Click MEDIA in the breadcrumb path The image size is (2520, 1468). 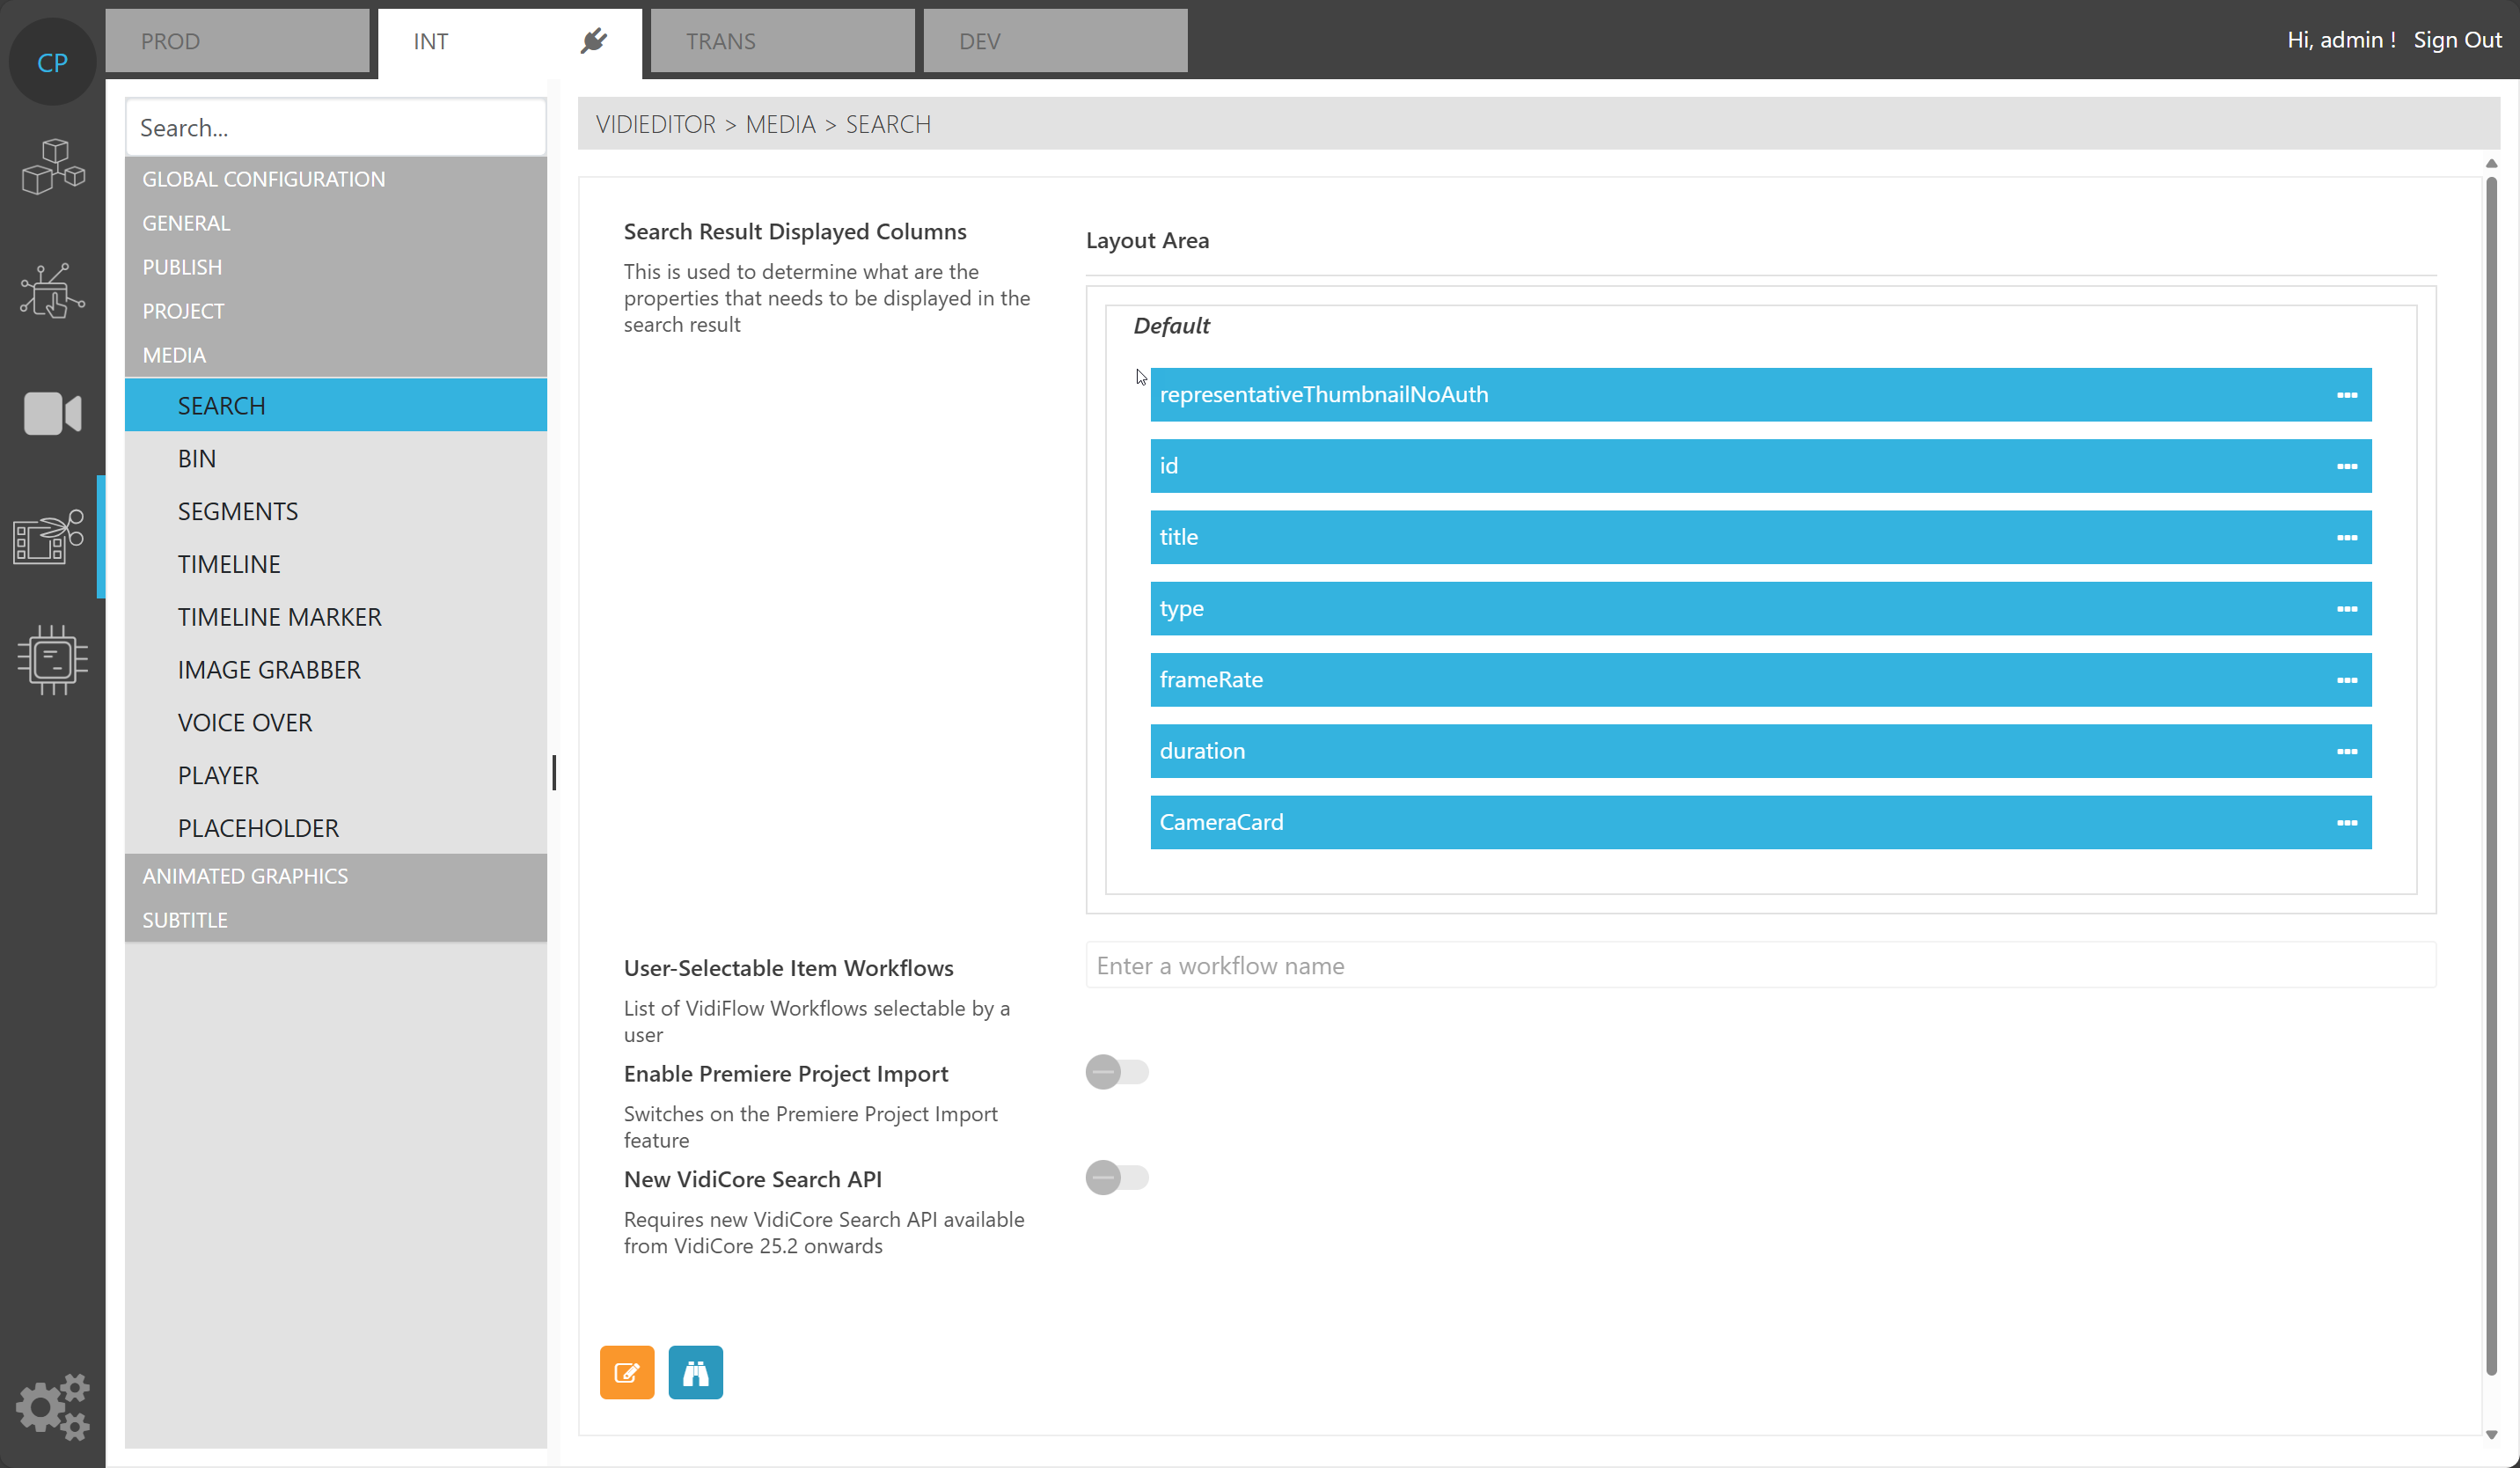point(780,124)
